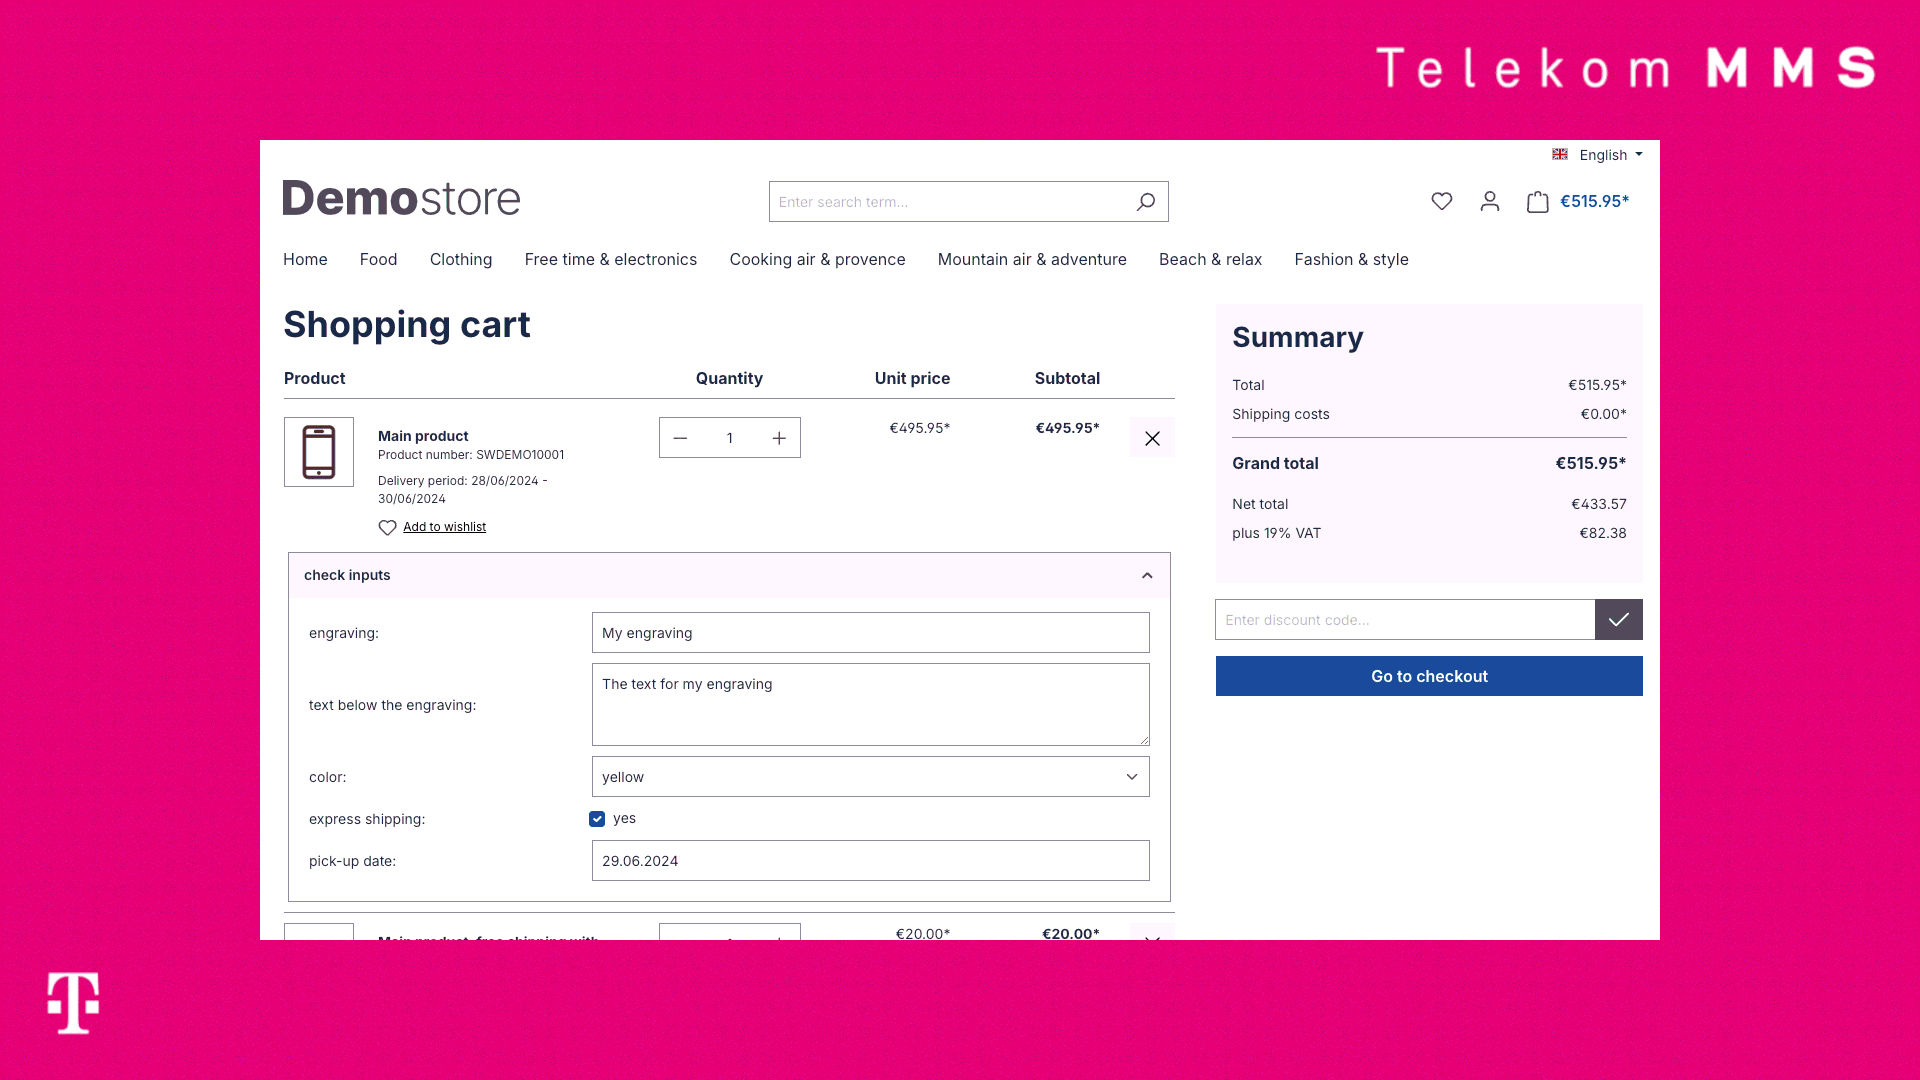Collapse the check inputs expander
Screen dimensions: 1920x1080
click(1146, 575)
